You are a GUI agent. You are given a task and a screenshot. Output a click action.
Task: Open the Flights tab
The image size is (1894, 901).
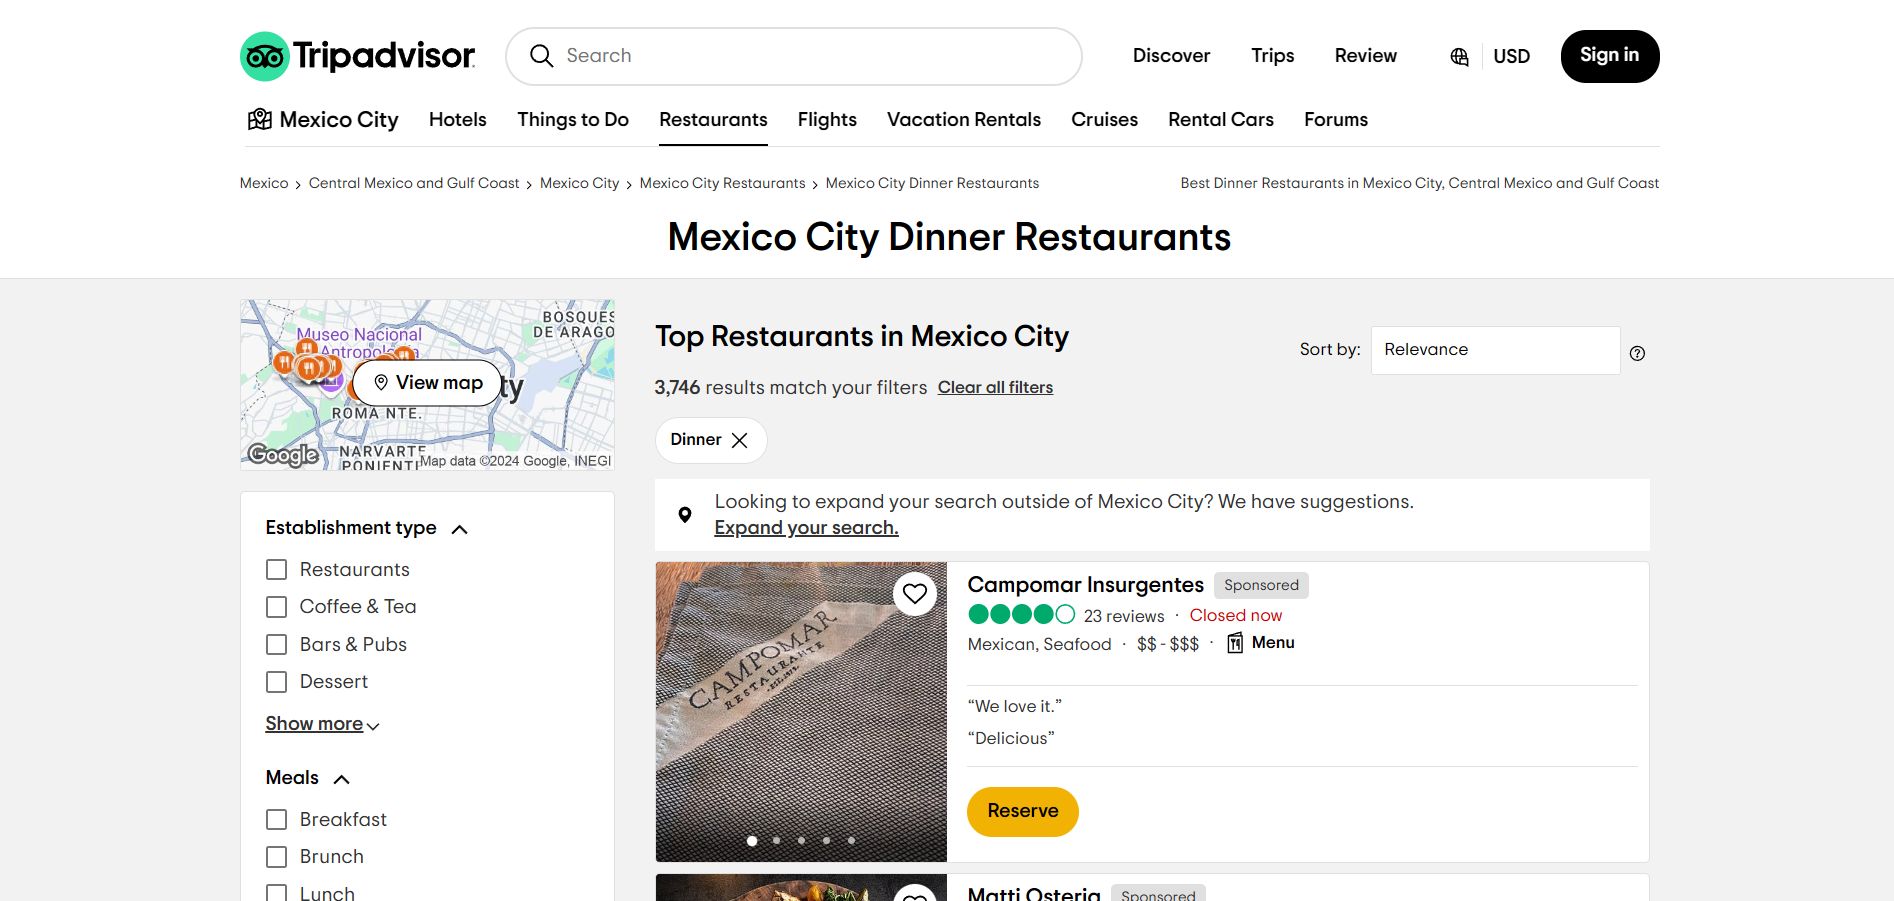(x=827, y=120)
